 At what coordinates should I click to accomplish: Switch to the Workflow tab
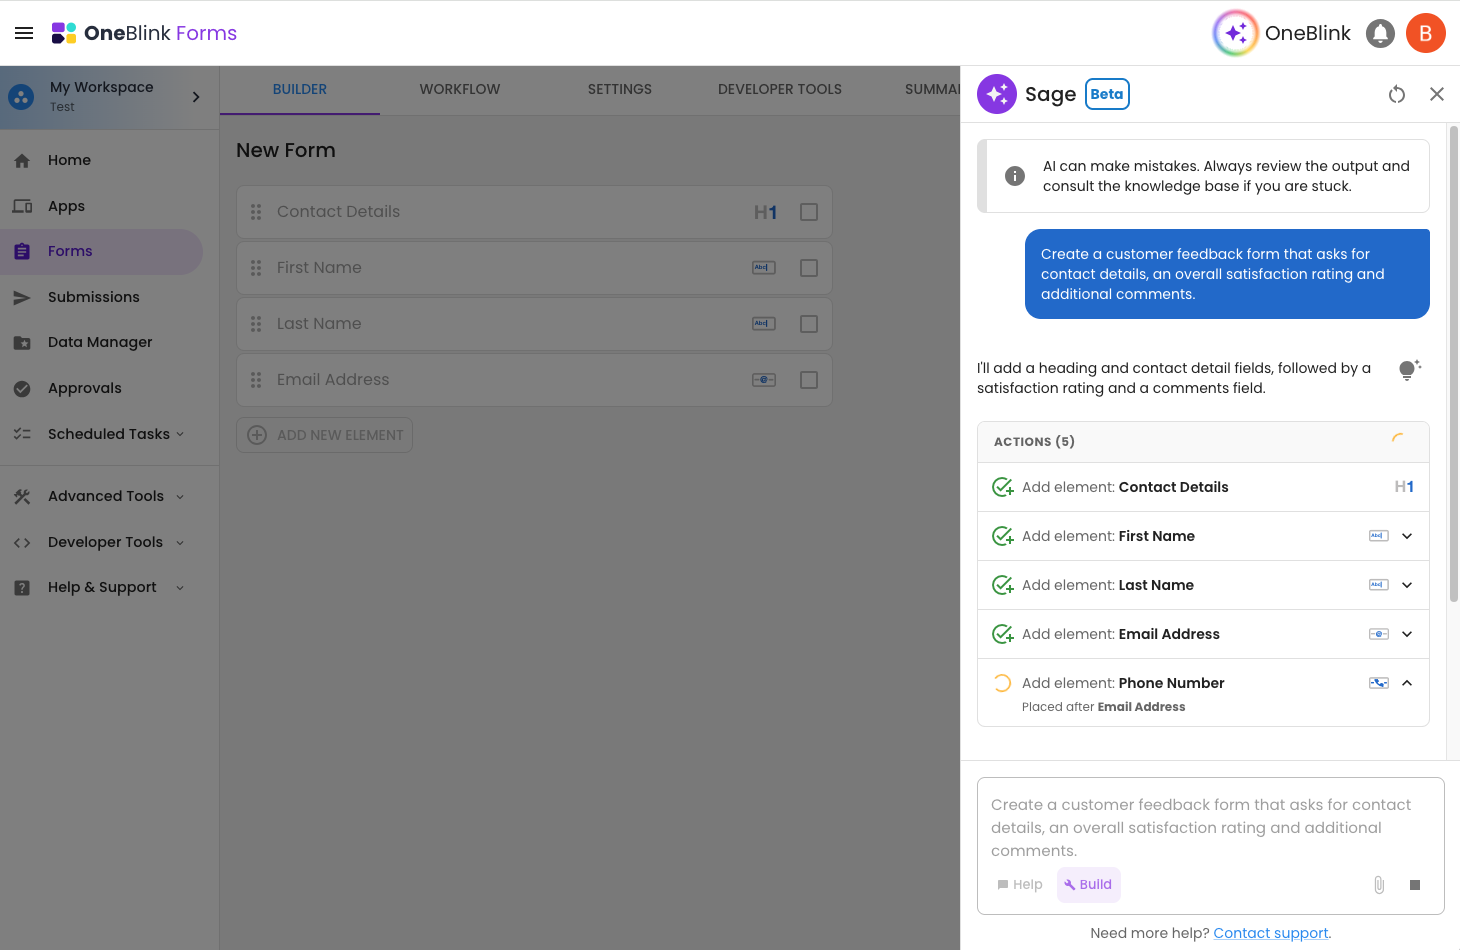click(460, 89)
